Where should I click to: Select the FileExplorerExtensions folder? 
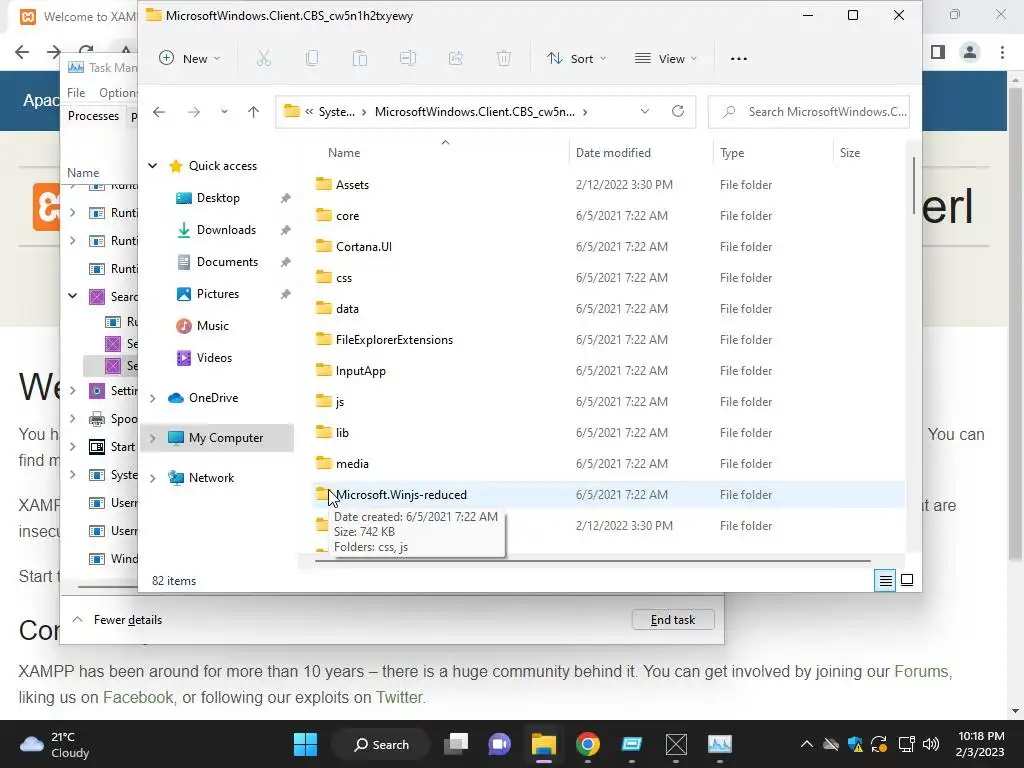[x=394, y=340]
